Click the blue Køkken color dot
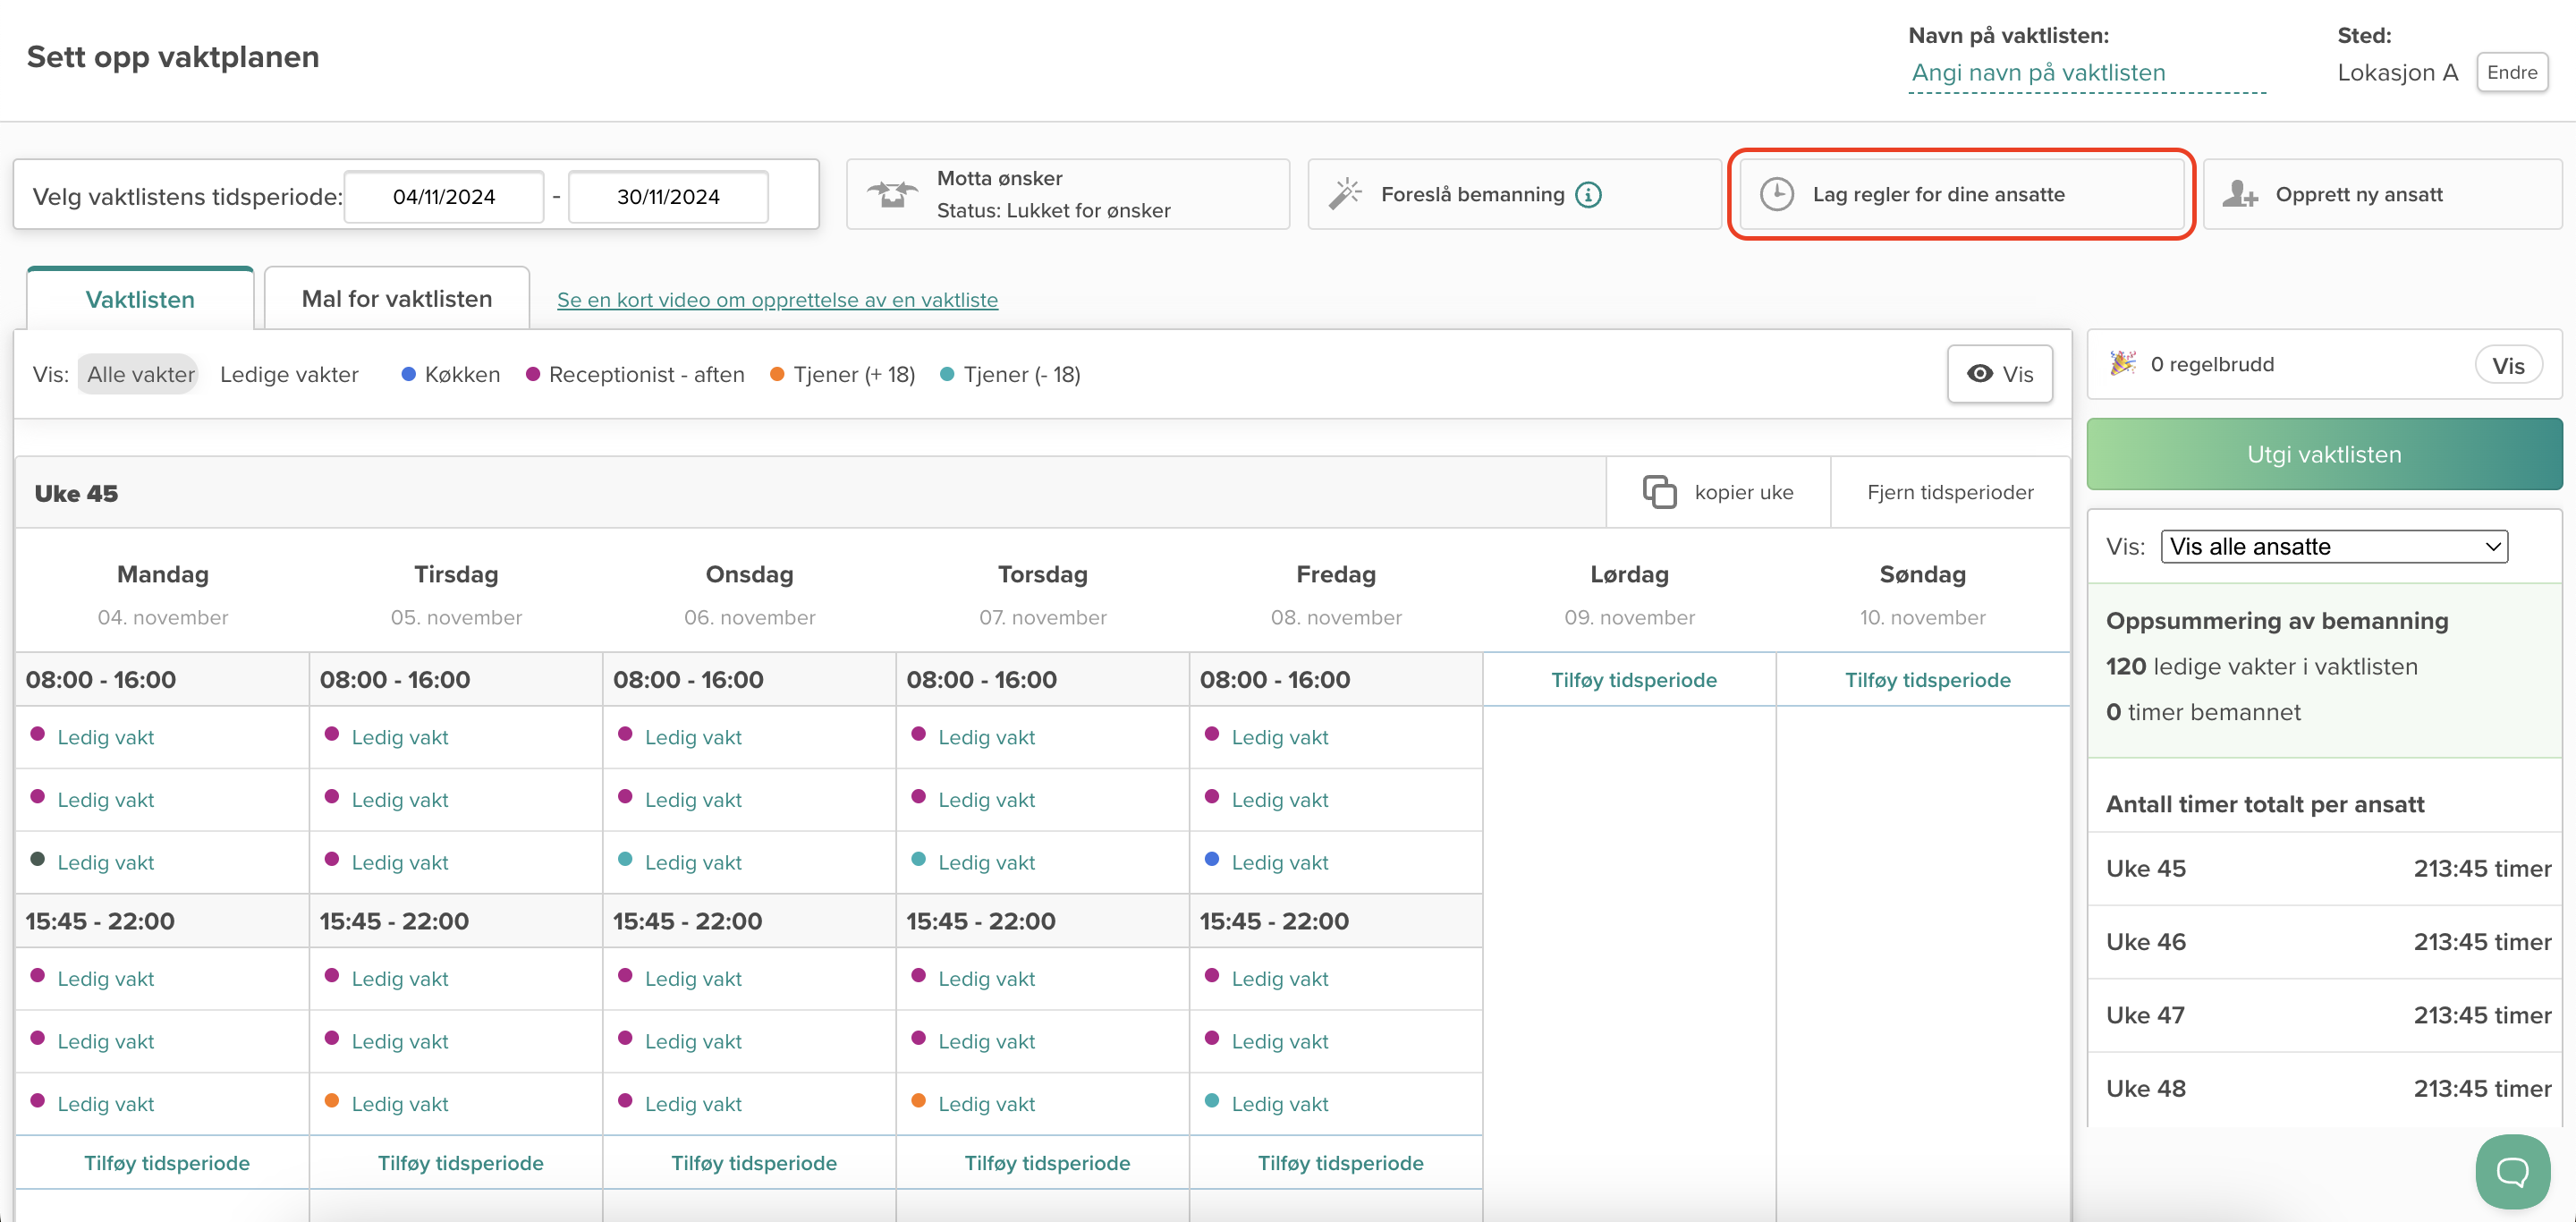 point(408,374)
